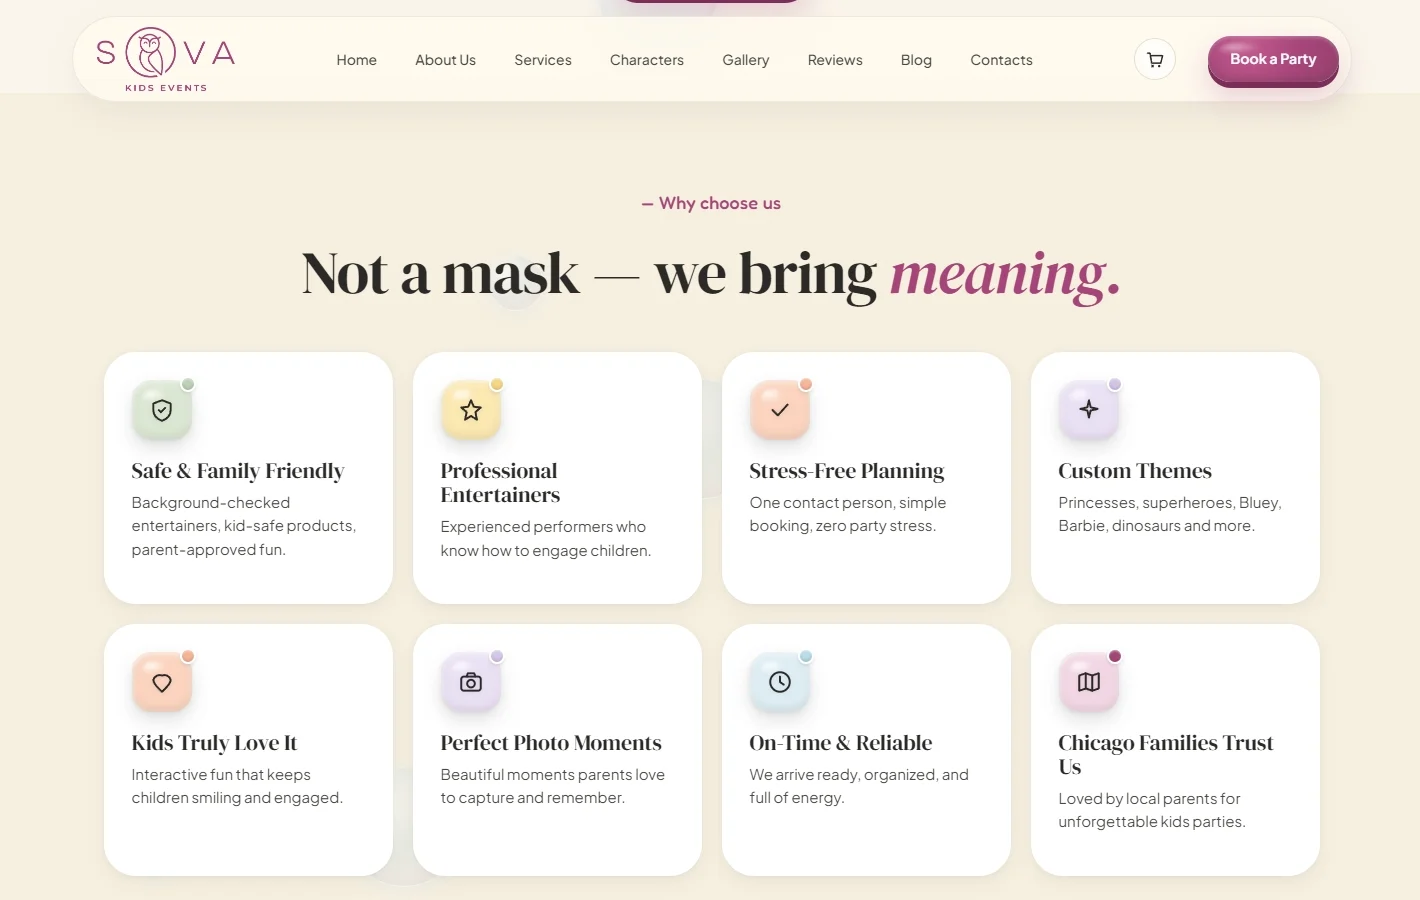The image size is (1420, 900).
Task: Click the camera icon for Perfect Photo Moments
Action: 471,682
